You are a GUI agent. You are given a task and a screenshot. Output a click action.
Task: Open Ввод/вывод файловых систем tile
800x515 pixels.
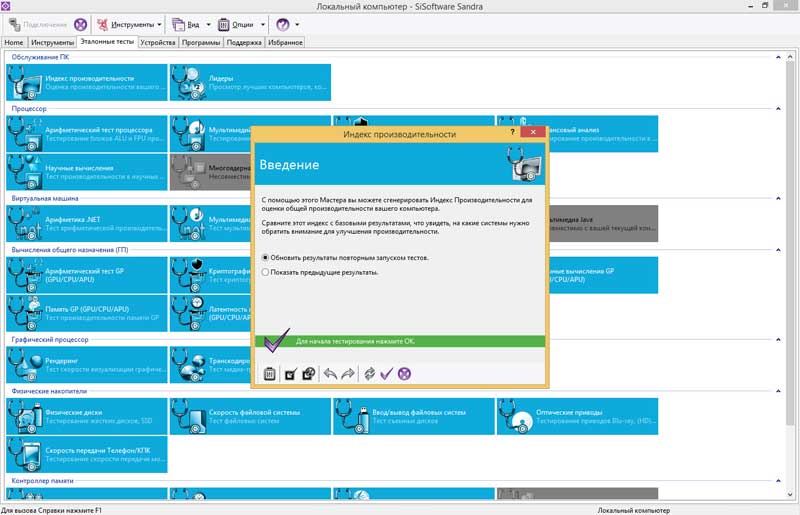414,416
